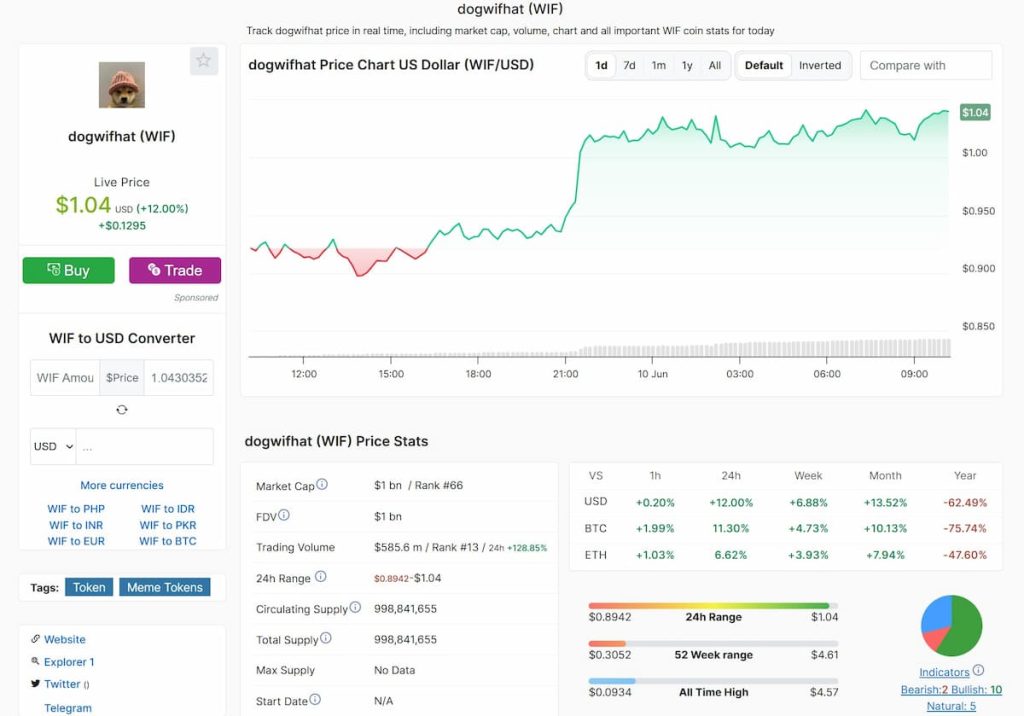Click the FDV info icon
Image resolution: width=1024 pixels, height=716 pixels.
pos(284,516)
